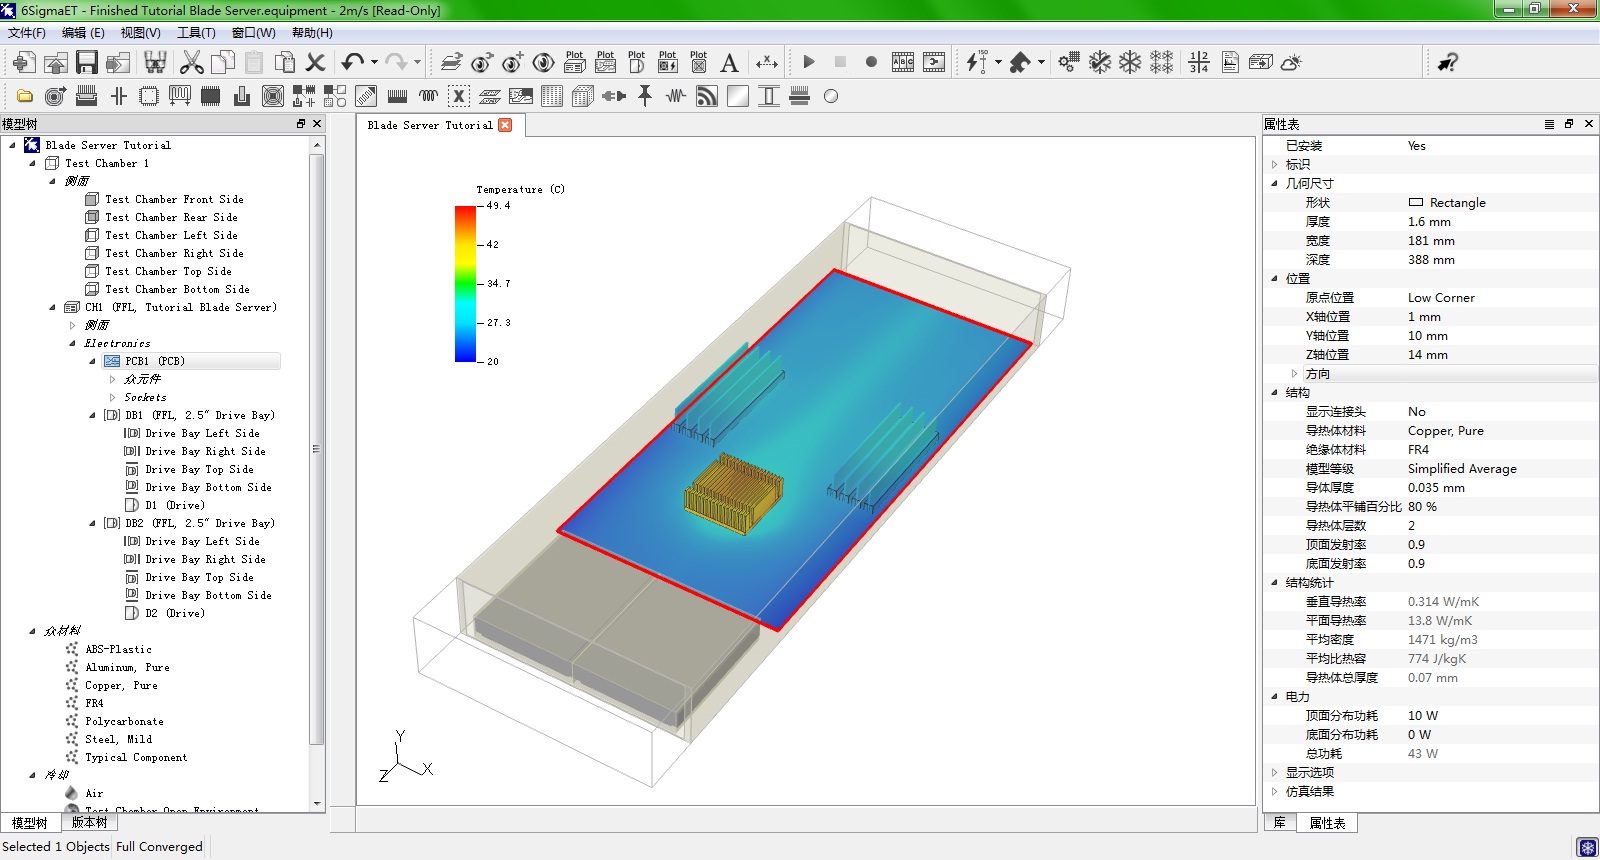Switch to the 版本树 tab
Viewport: 1600px width, 860px height.
tap(89, 822)
